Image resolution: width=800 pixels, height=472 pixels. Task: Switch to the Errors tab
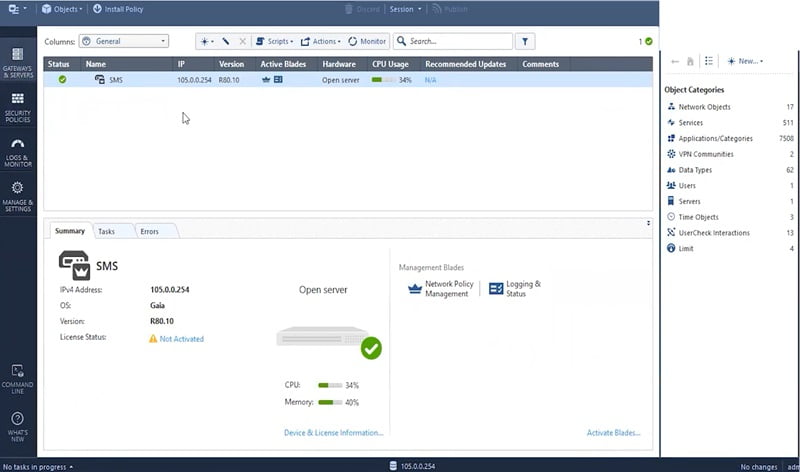coord(149,231)
